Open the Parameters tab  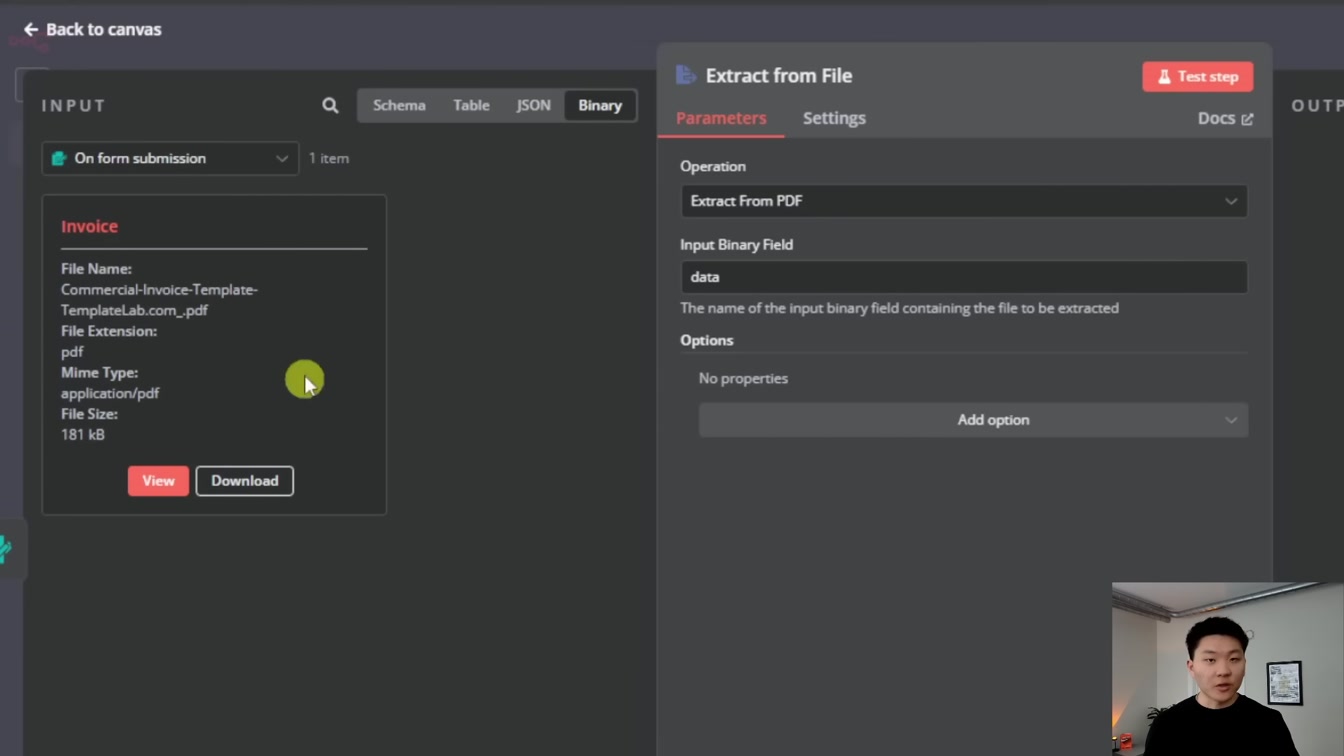click(x=721, y=118)
